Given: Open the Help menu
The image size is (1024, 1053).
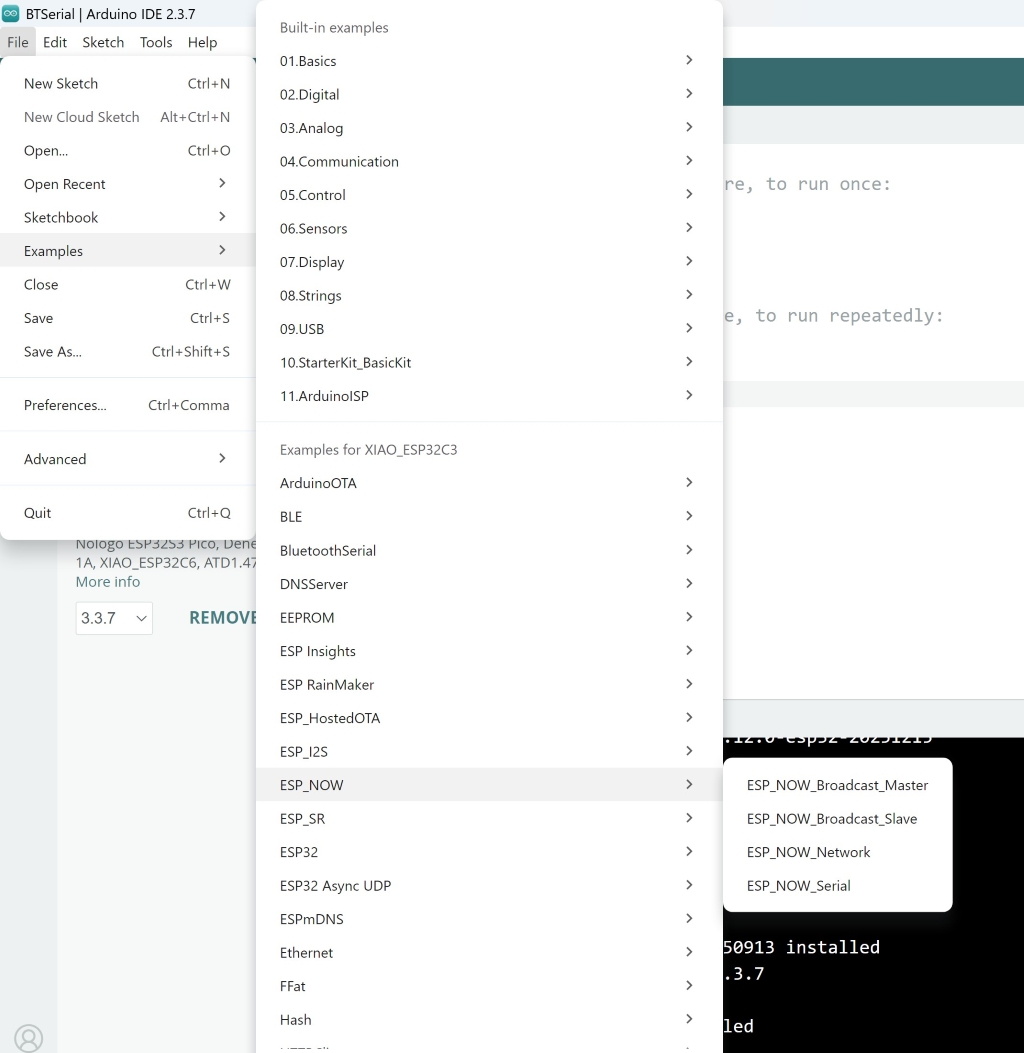Looking at the screenshot, I should point(202,42).
